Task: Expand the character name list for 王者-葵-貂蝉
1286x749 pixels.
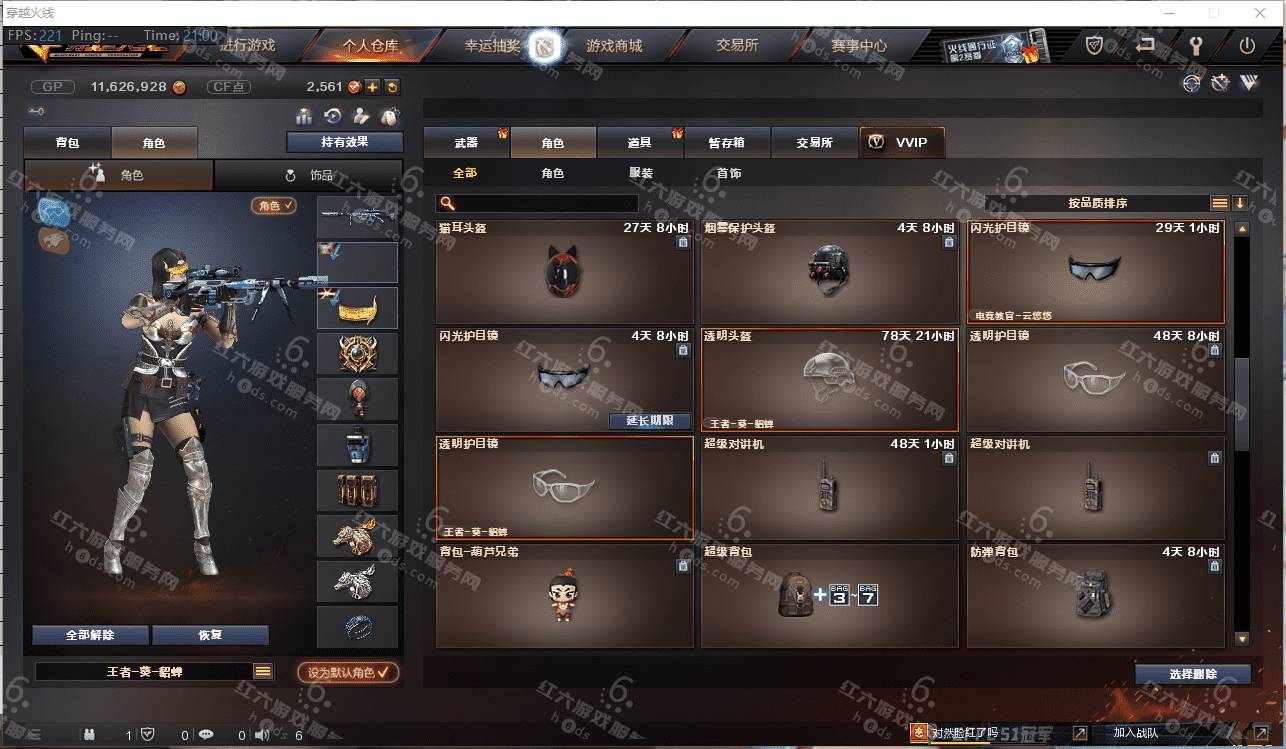Action: point(263,672)
